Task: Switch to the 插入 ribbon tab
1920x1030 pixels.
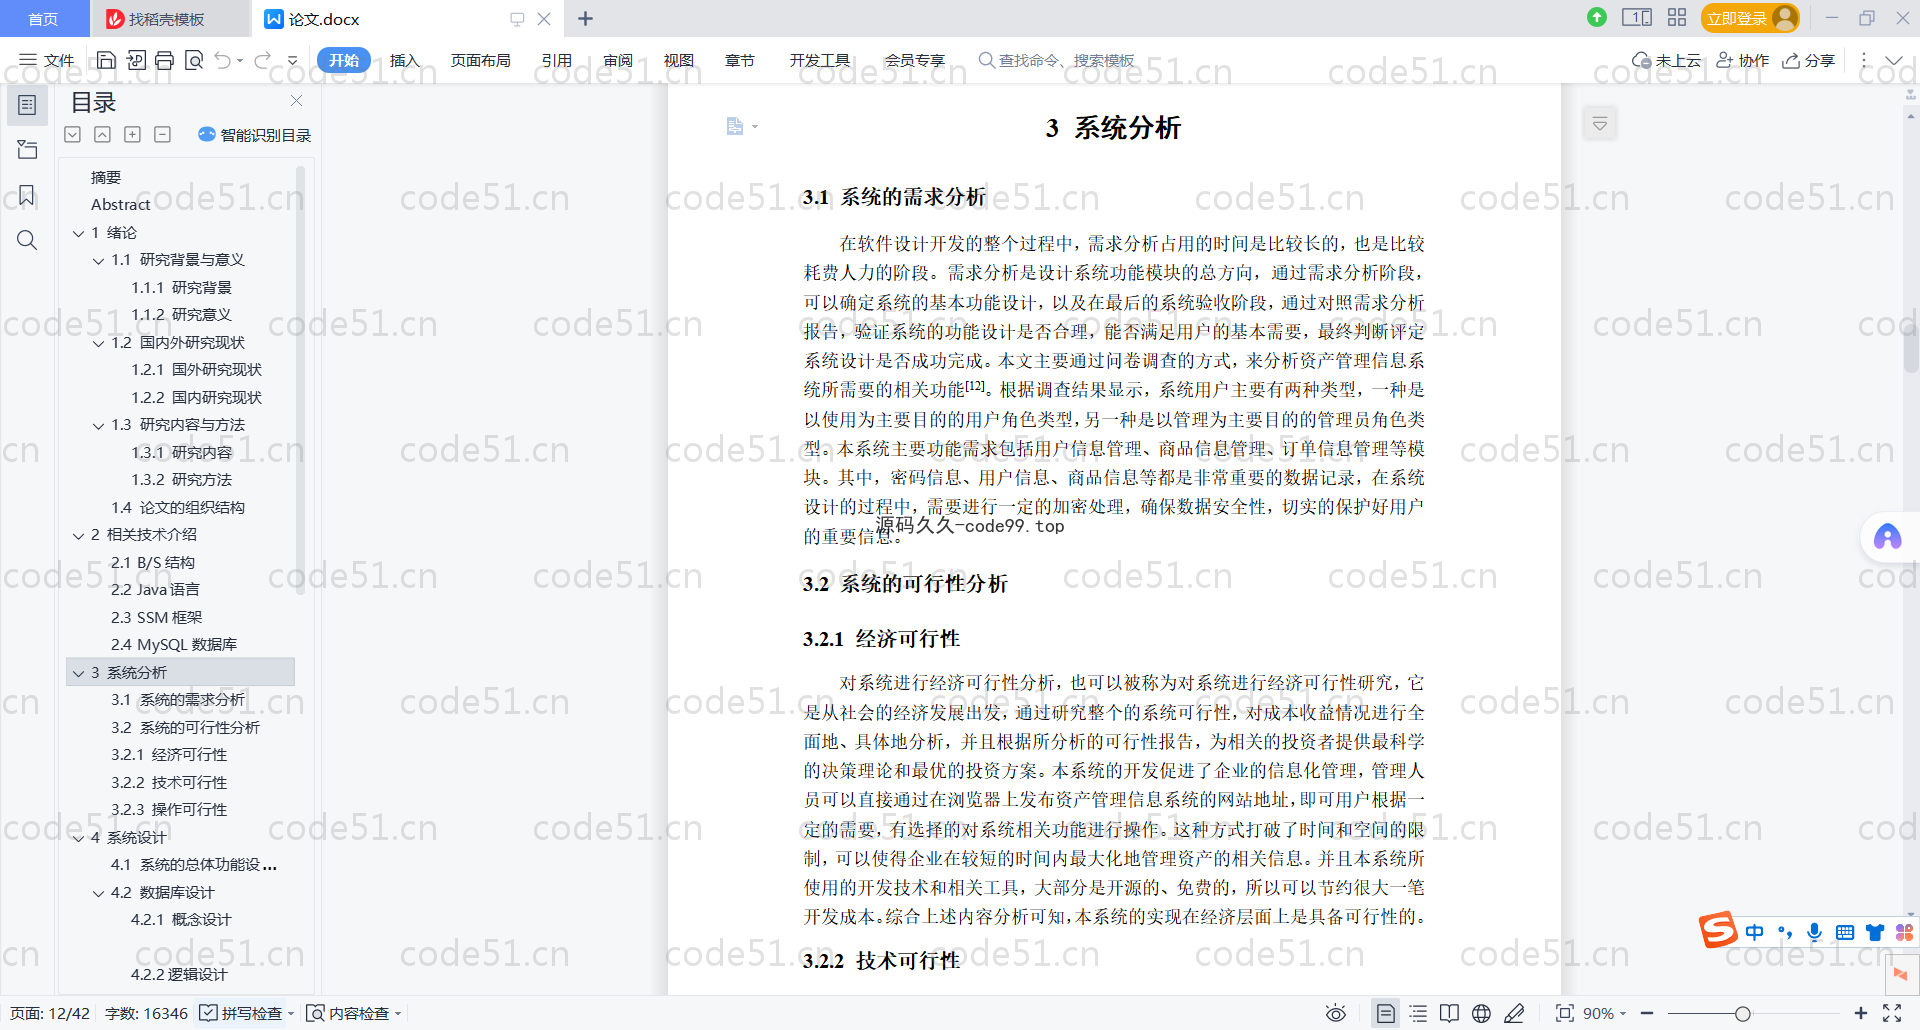Action: (x=404, y=60)
